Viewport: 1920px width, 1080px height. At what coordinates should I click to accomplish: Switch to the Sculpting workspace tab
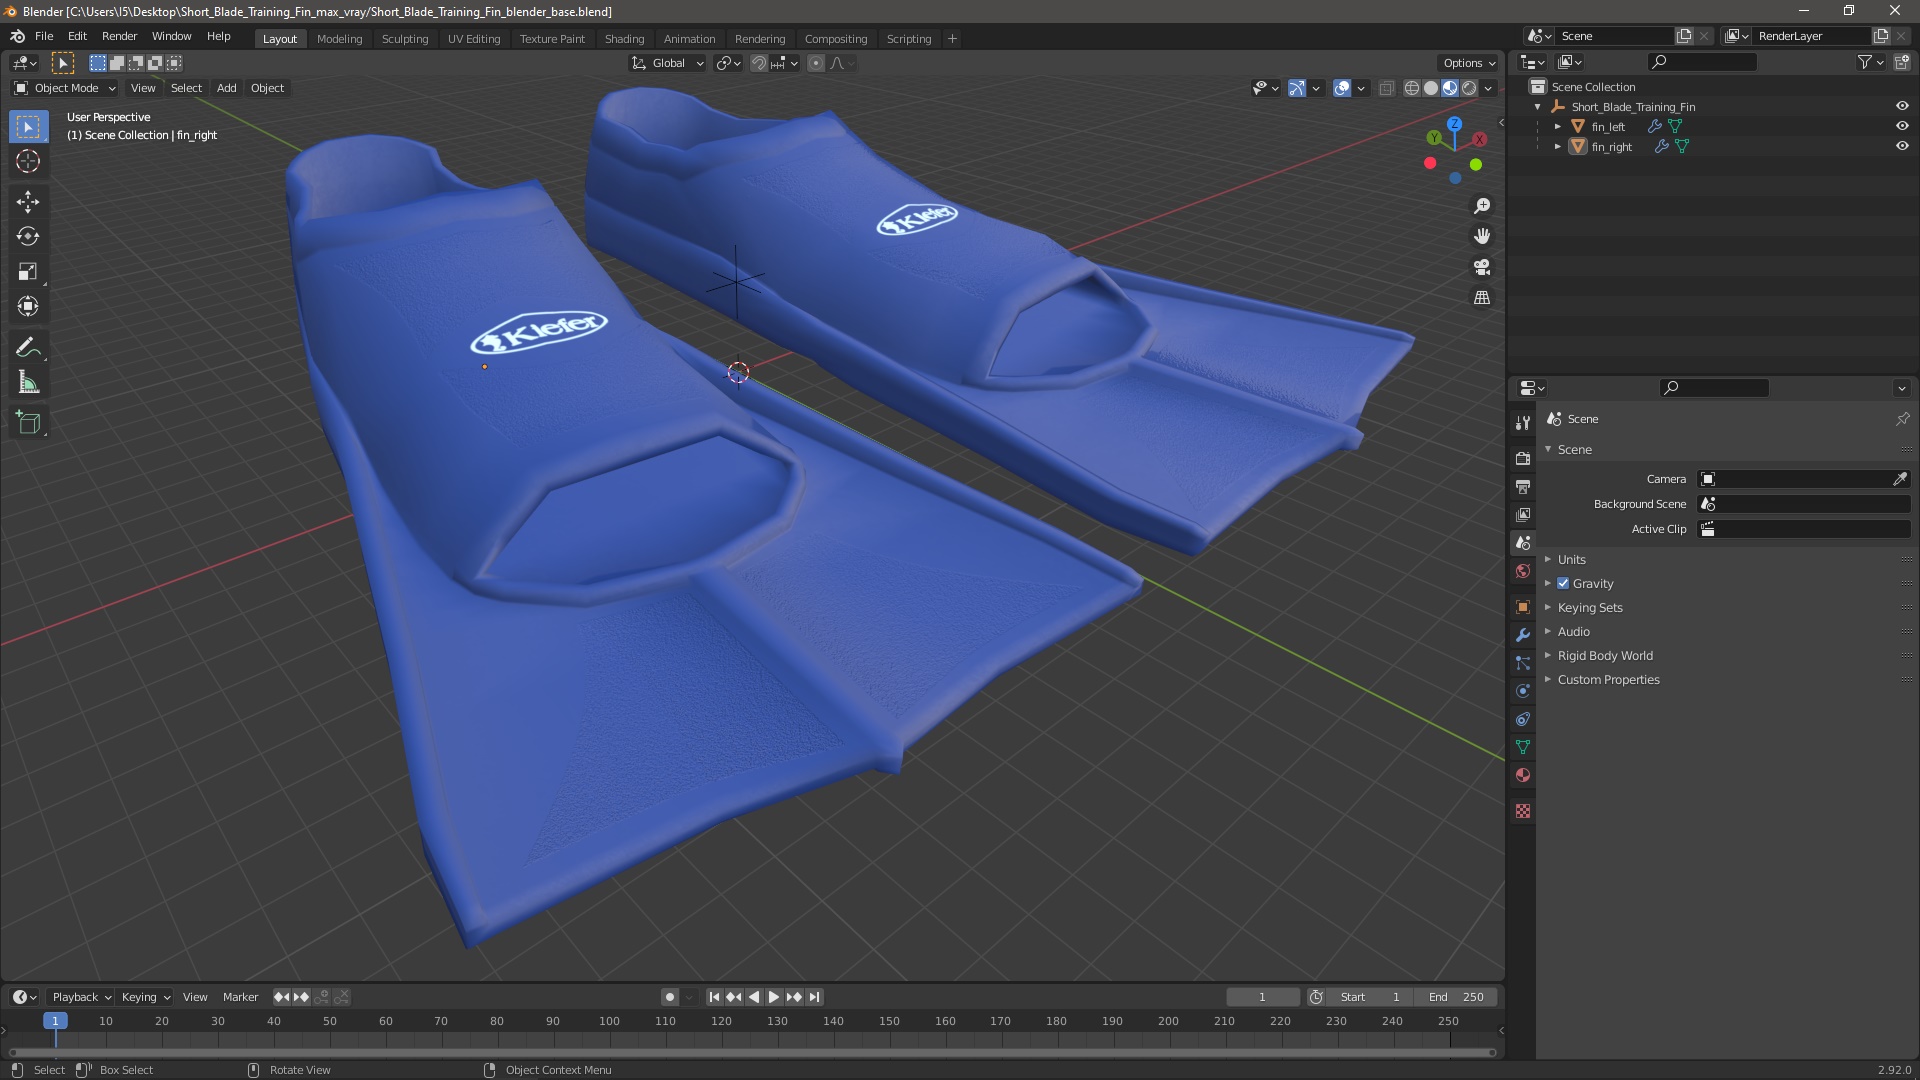pyautogui.click(x=404, y=39)
